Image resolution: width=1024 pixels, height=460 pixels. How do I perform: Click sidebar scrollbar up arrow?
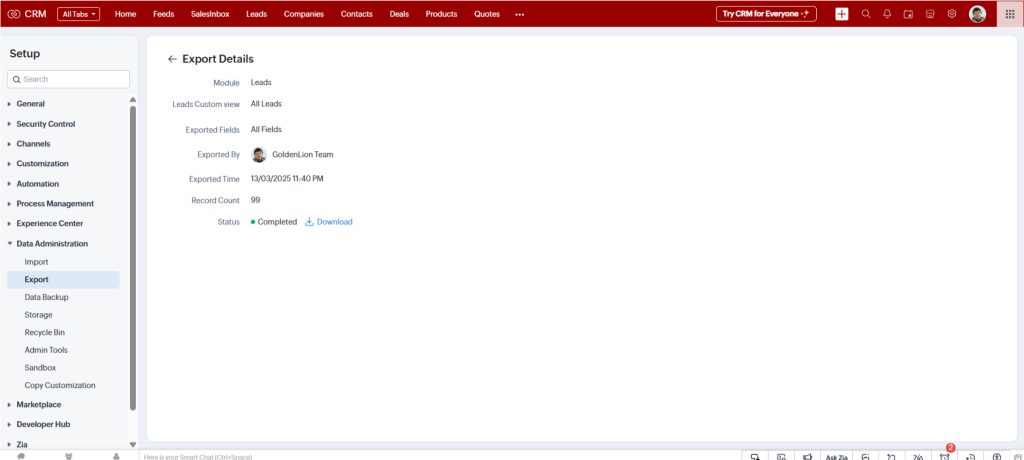pyautogui.click(x=133, y=100)
